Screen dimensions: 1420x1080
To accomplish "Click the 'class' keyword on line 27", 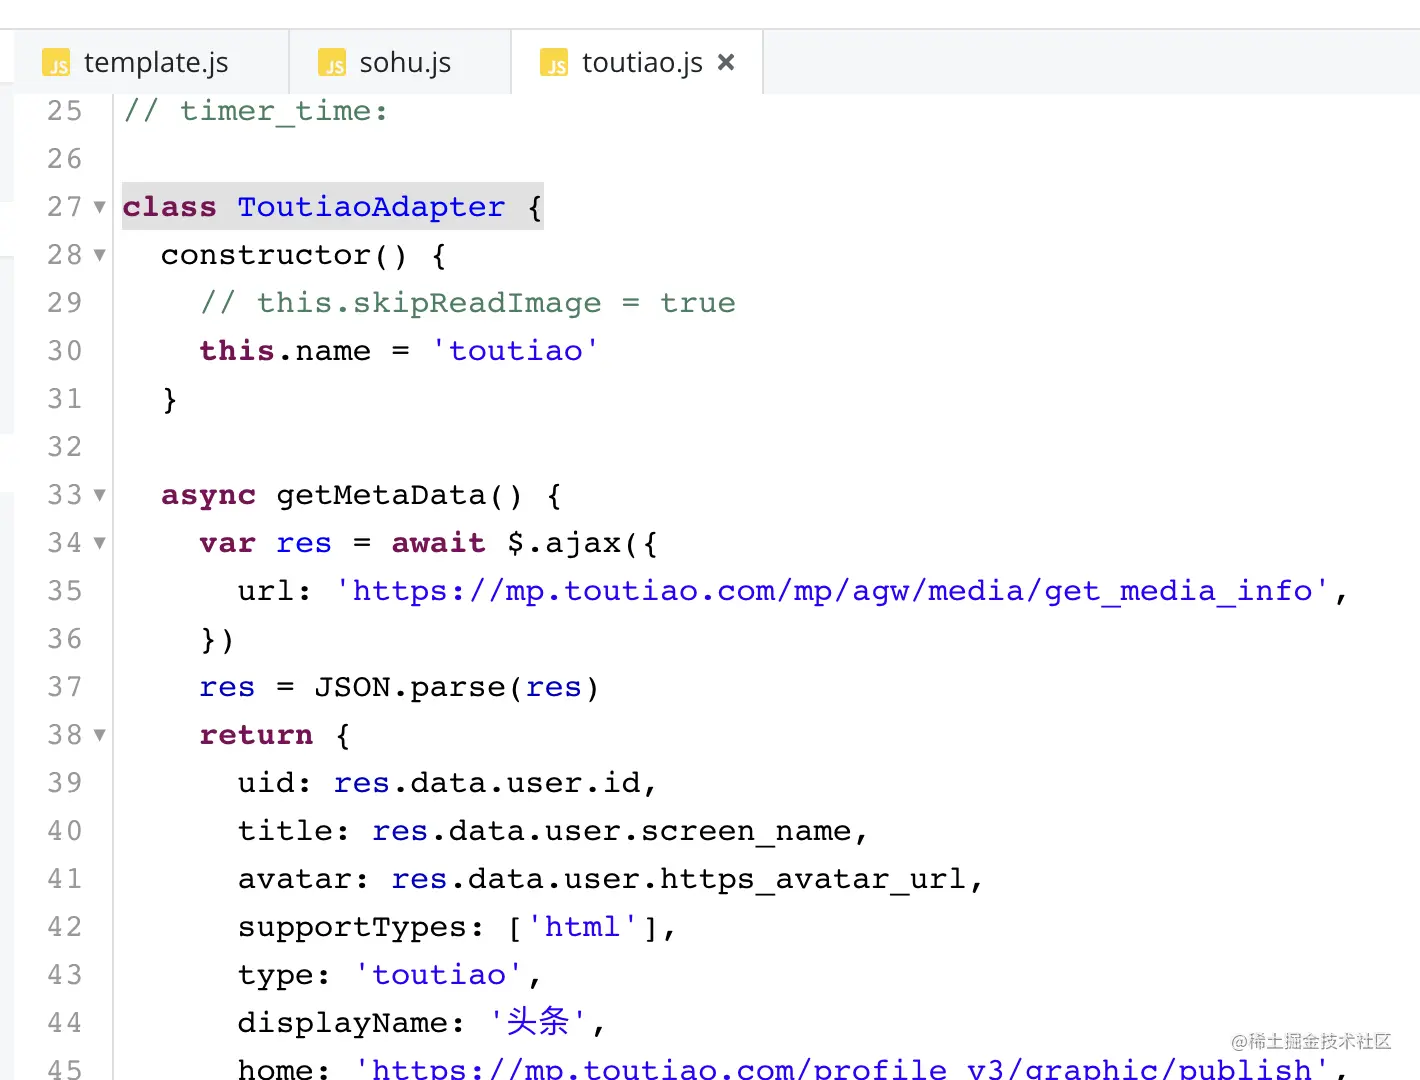I will click(169, 207).
